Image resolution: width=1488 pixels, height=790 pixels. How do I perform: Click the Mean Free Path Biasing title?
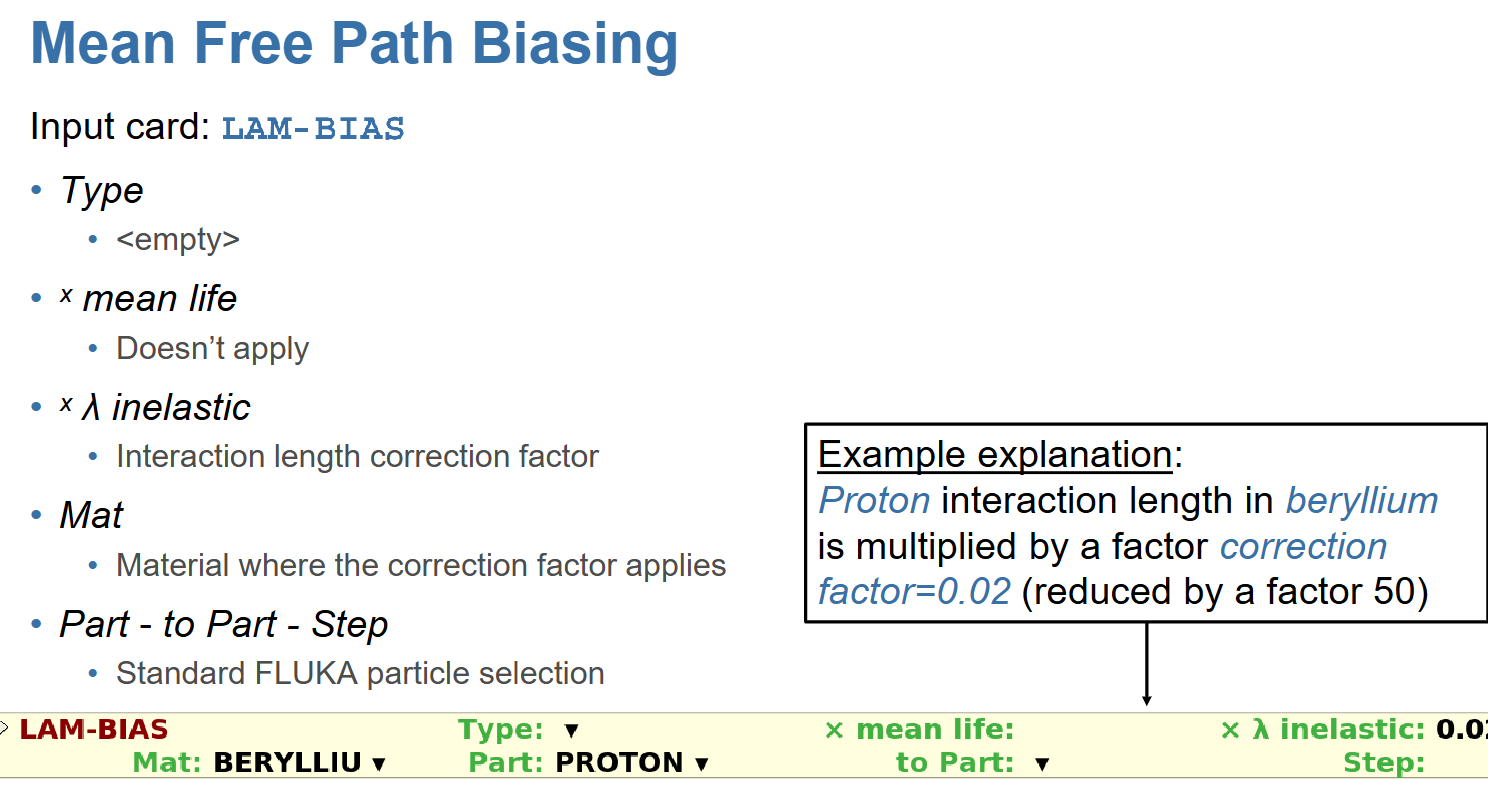354,44
